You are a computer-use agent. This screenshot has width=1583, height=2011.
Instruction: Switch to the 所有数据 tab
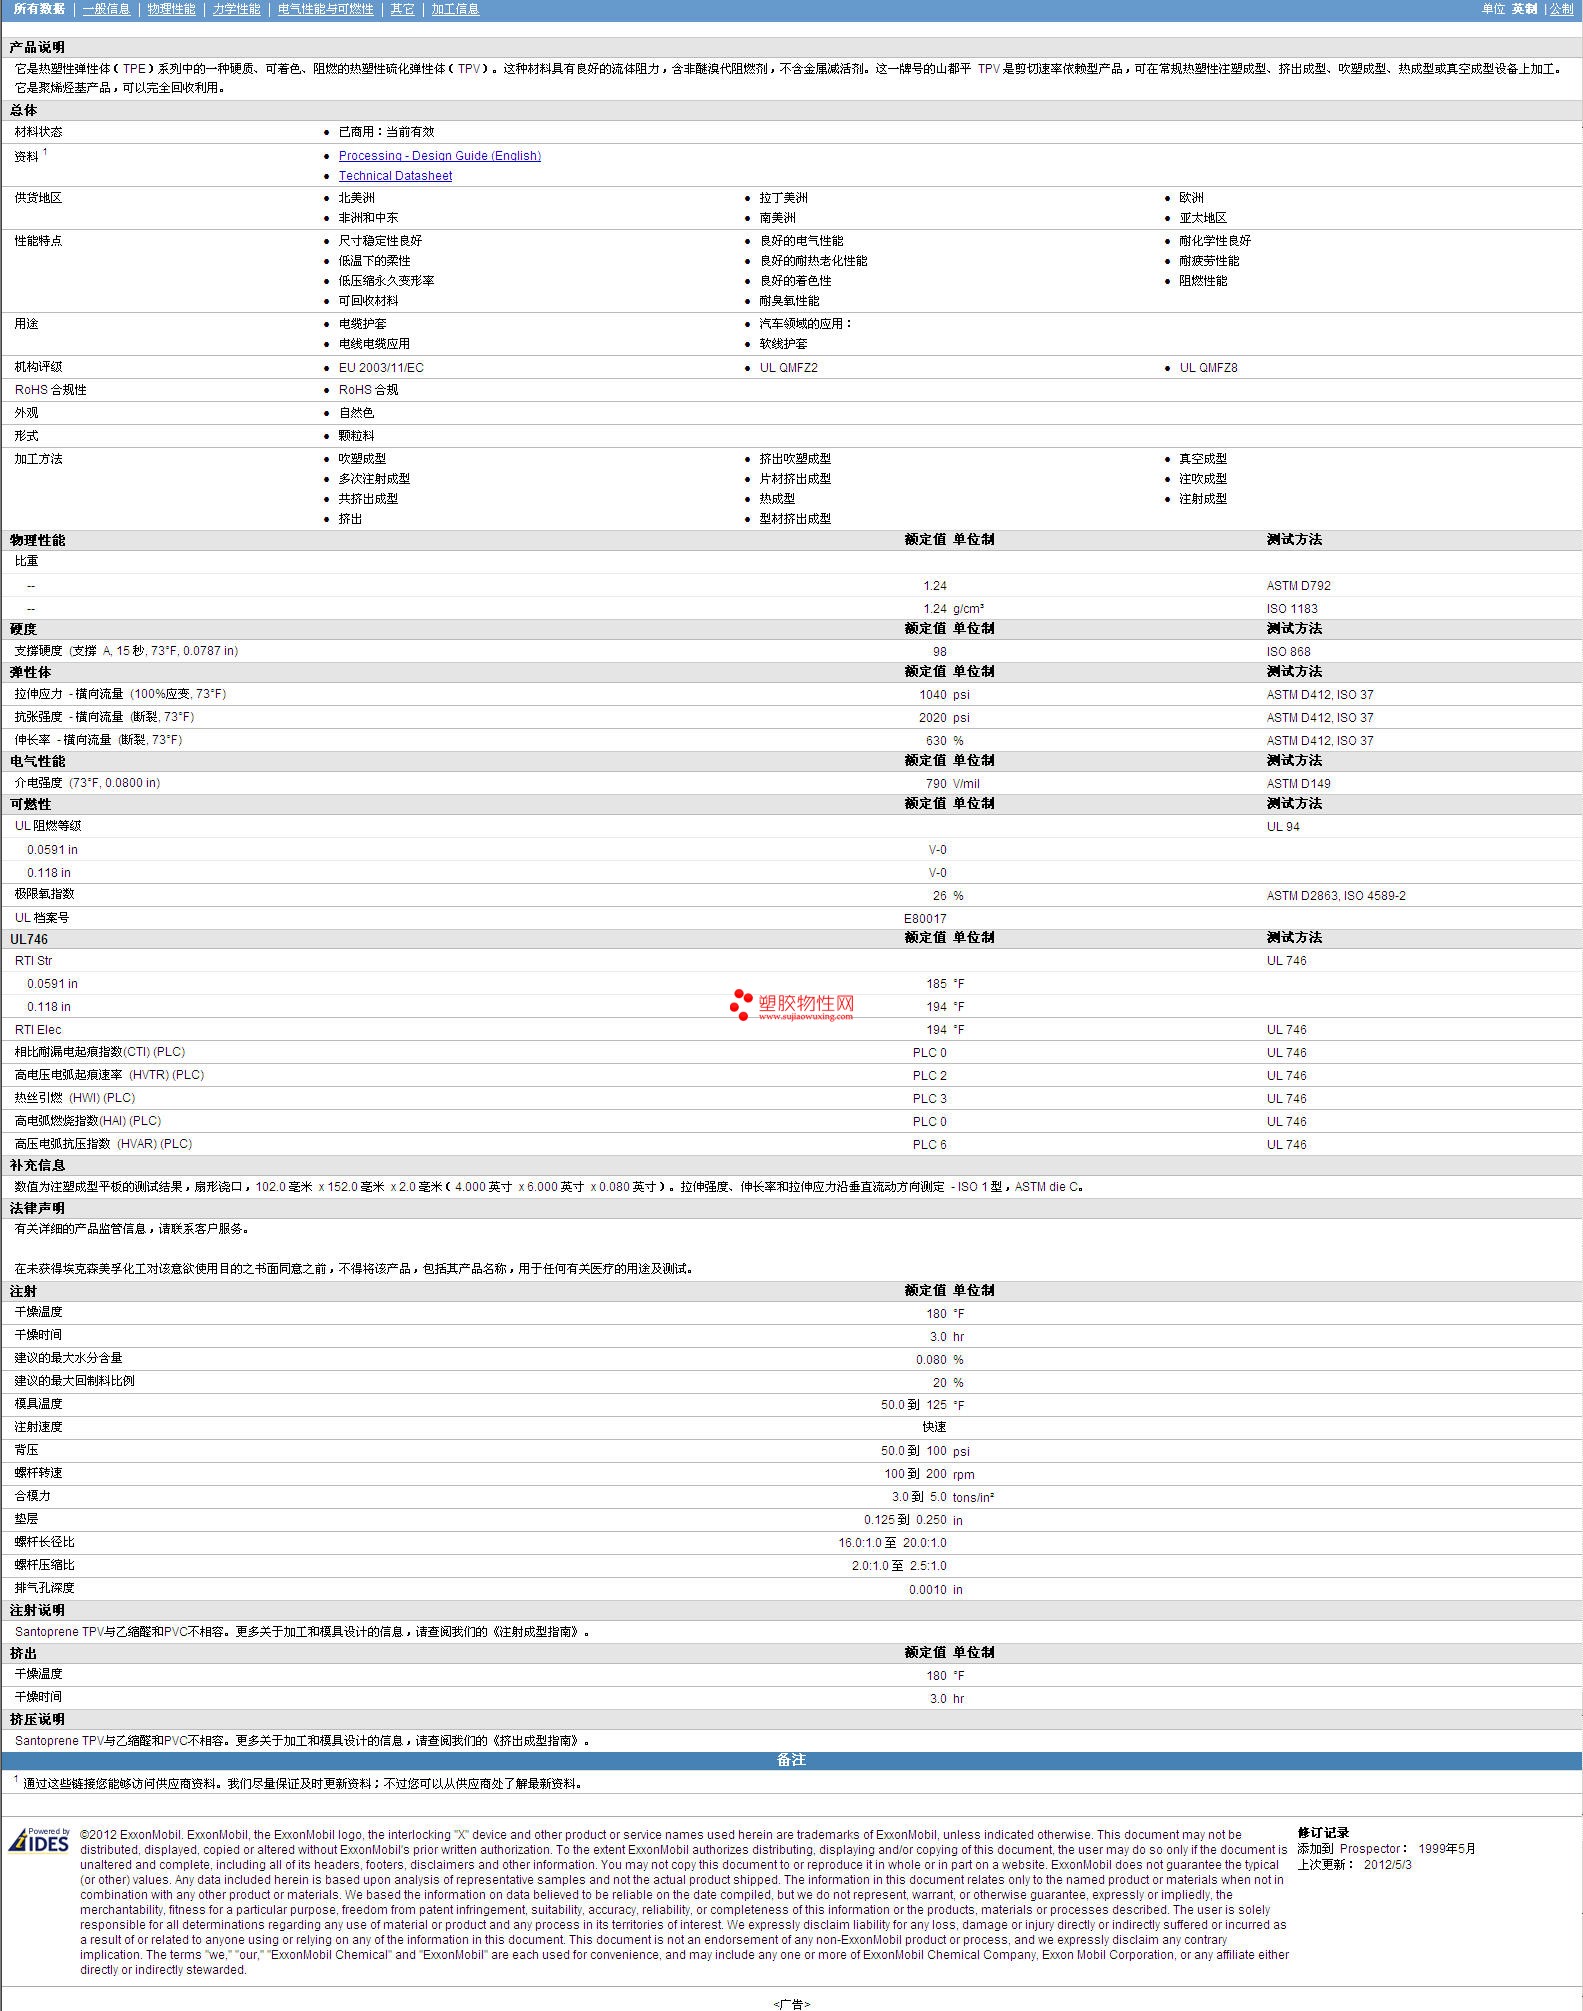39,9
